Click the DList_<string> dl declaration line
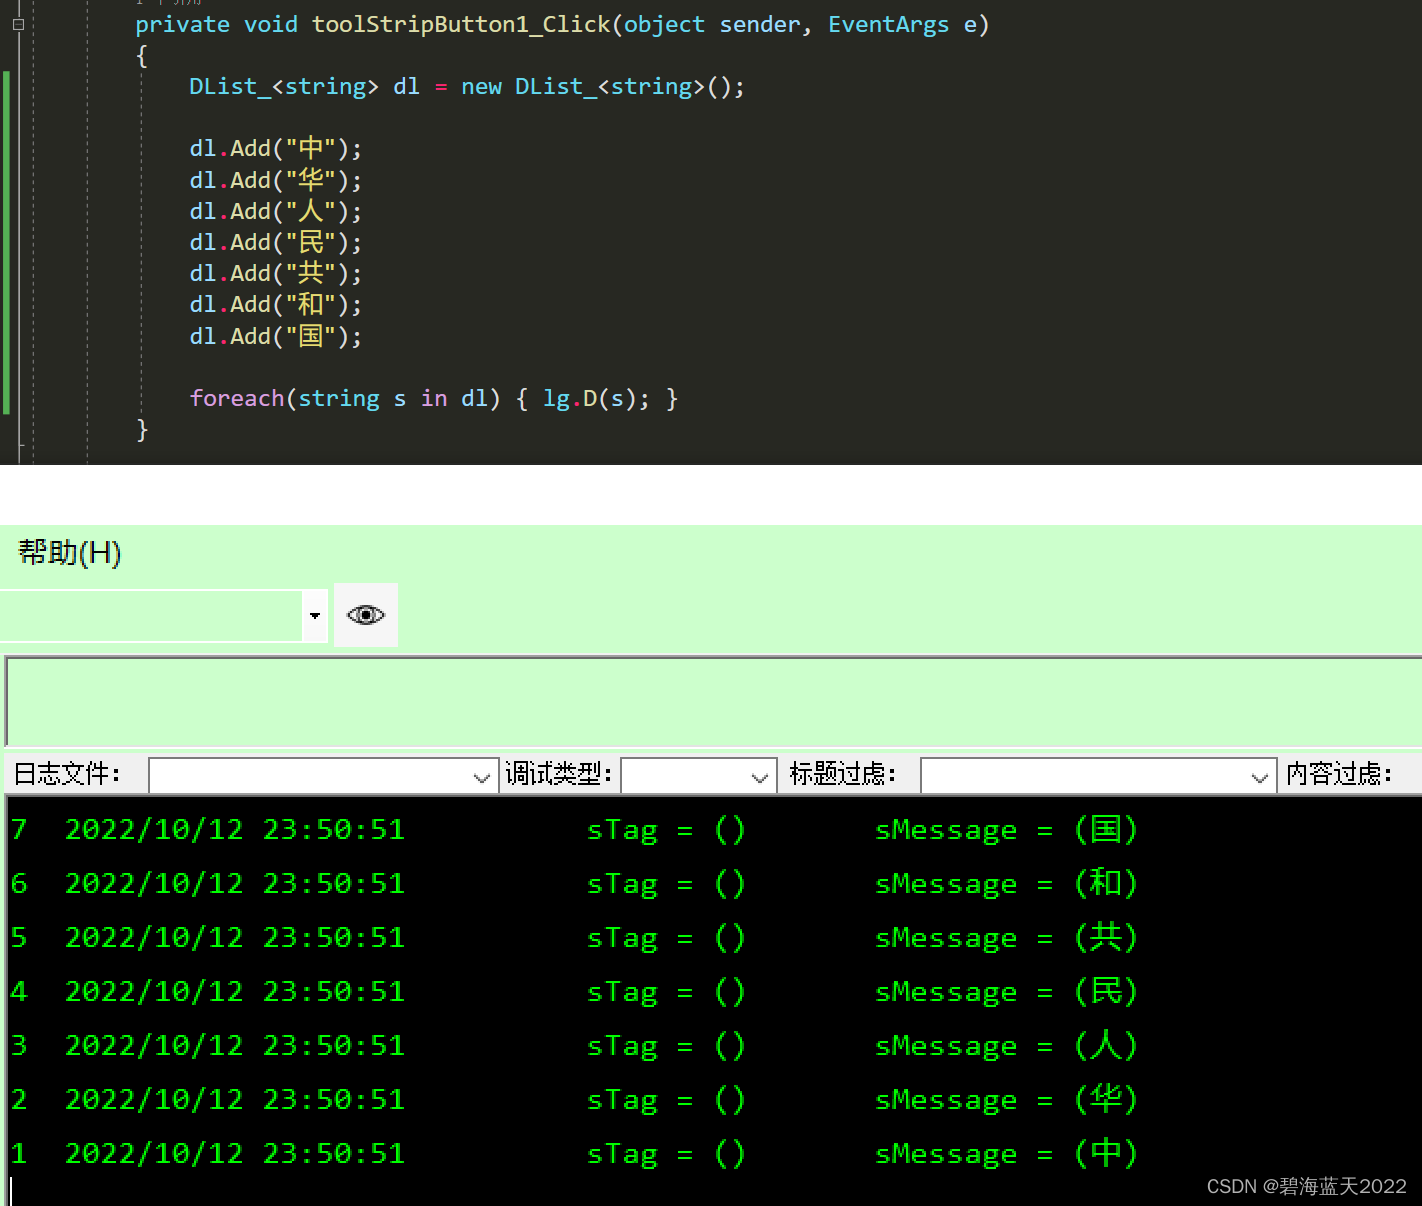Image resolution: width=1422 pixels, height=1206 pixels. 467,87
